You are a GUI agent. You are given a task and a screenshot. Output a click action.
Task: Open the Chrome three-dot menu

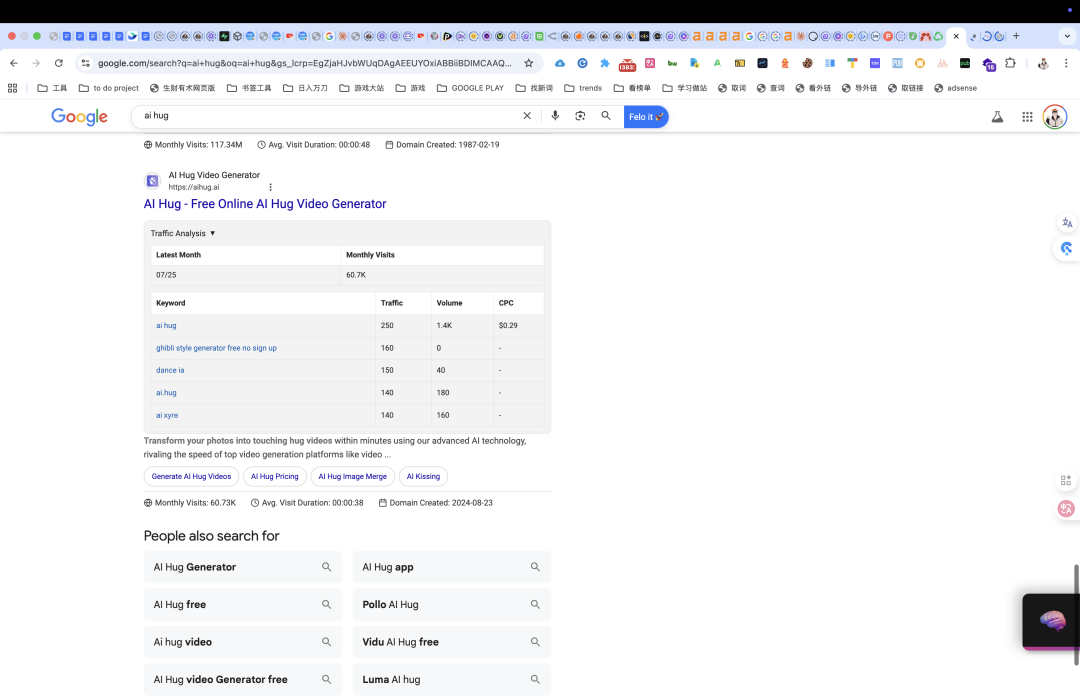point(1066,63)
